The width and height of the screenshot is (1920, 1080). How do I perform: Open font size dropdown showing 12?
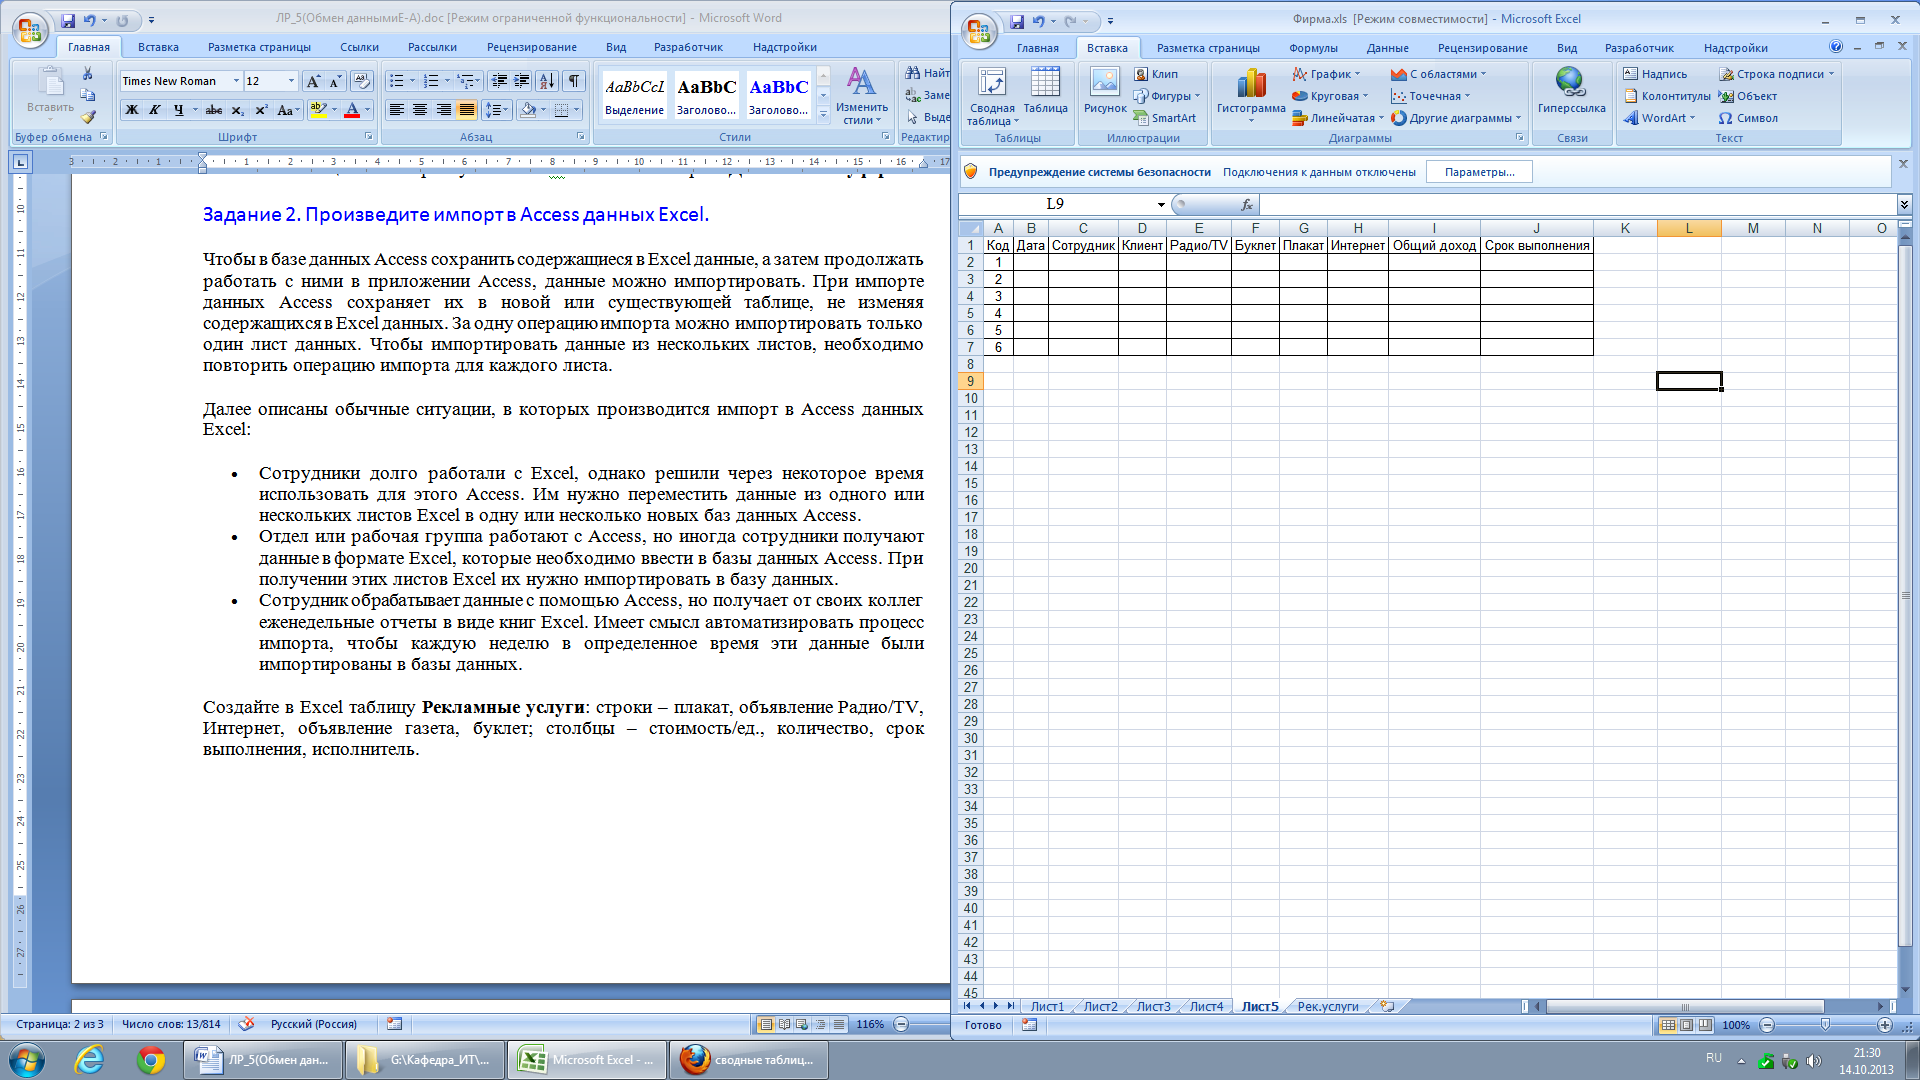click(291, 81)
